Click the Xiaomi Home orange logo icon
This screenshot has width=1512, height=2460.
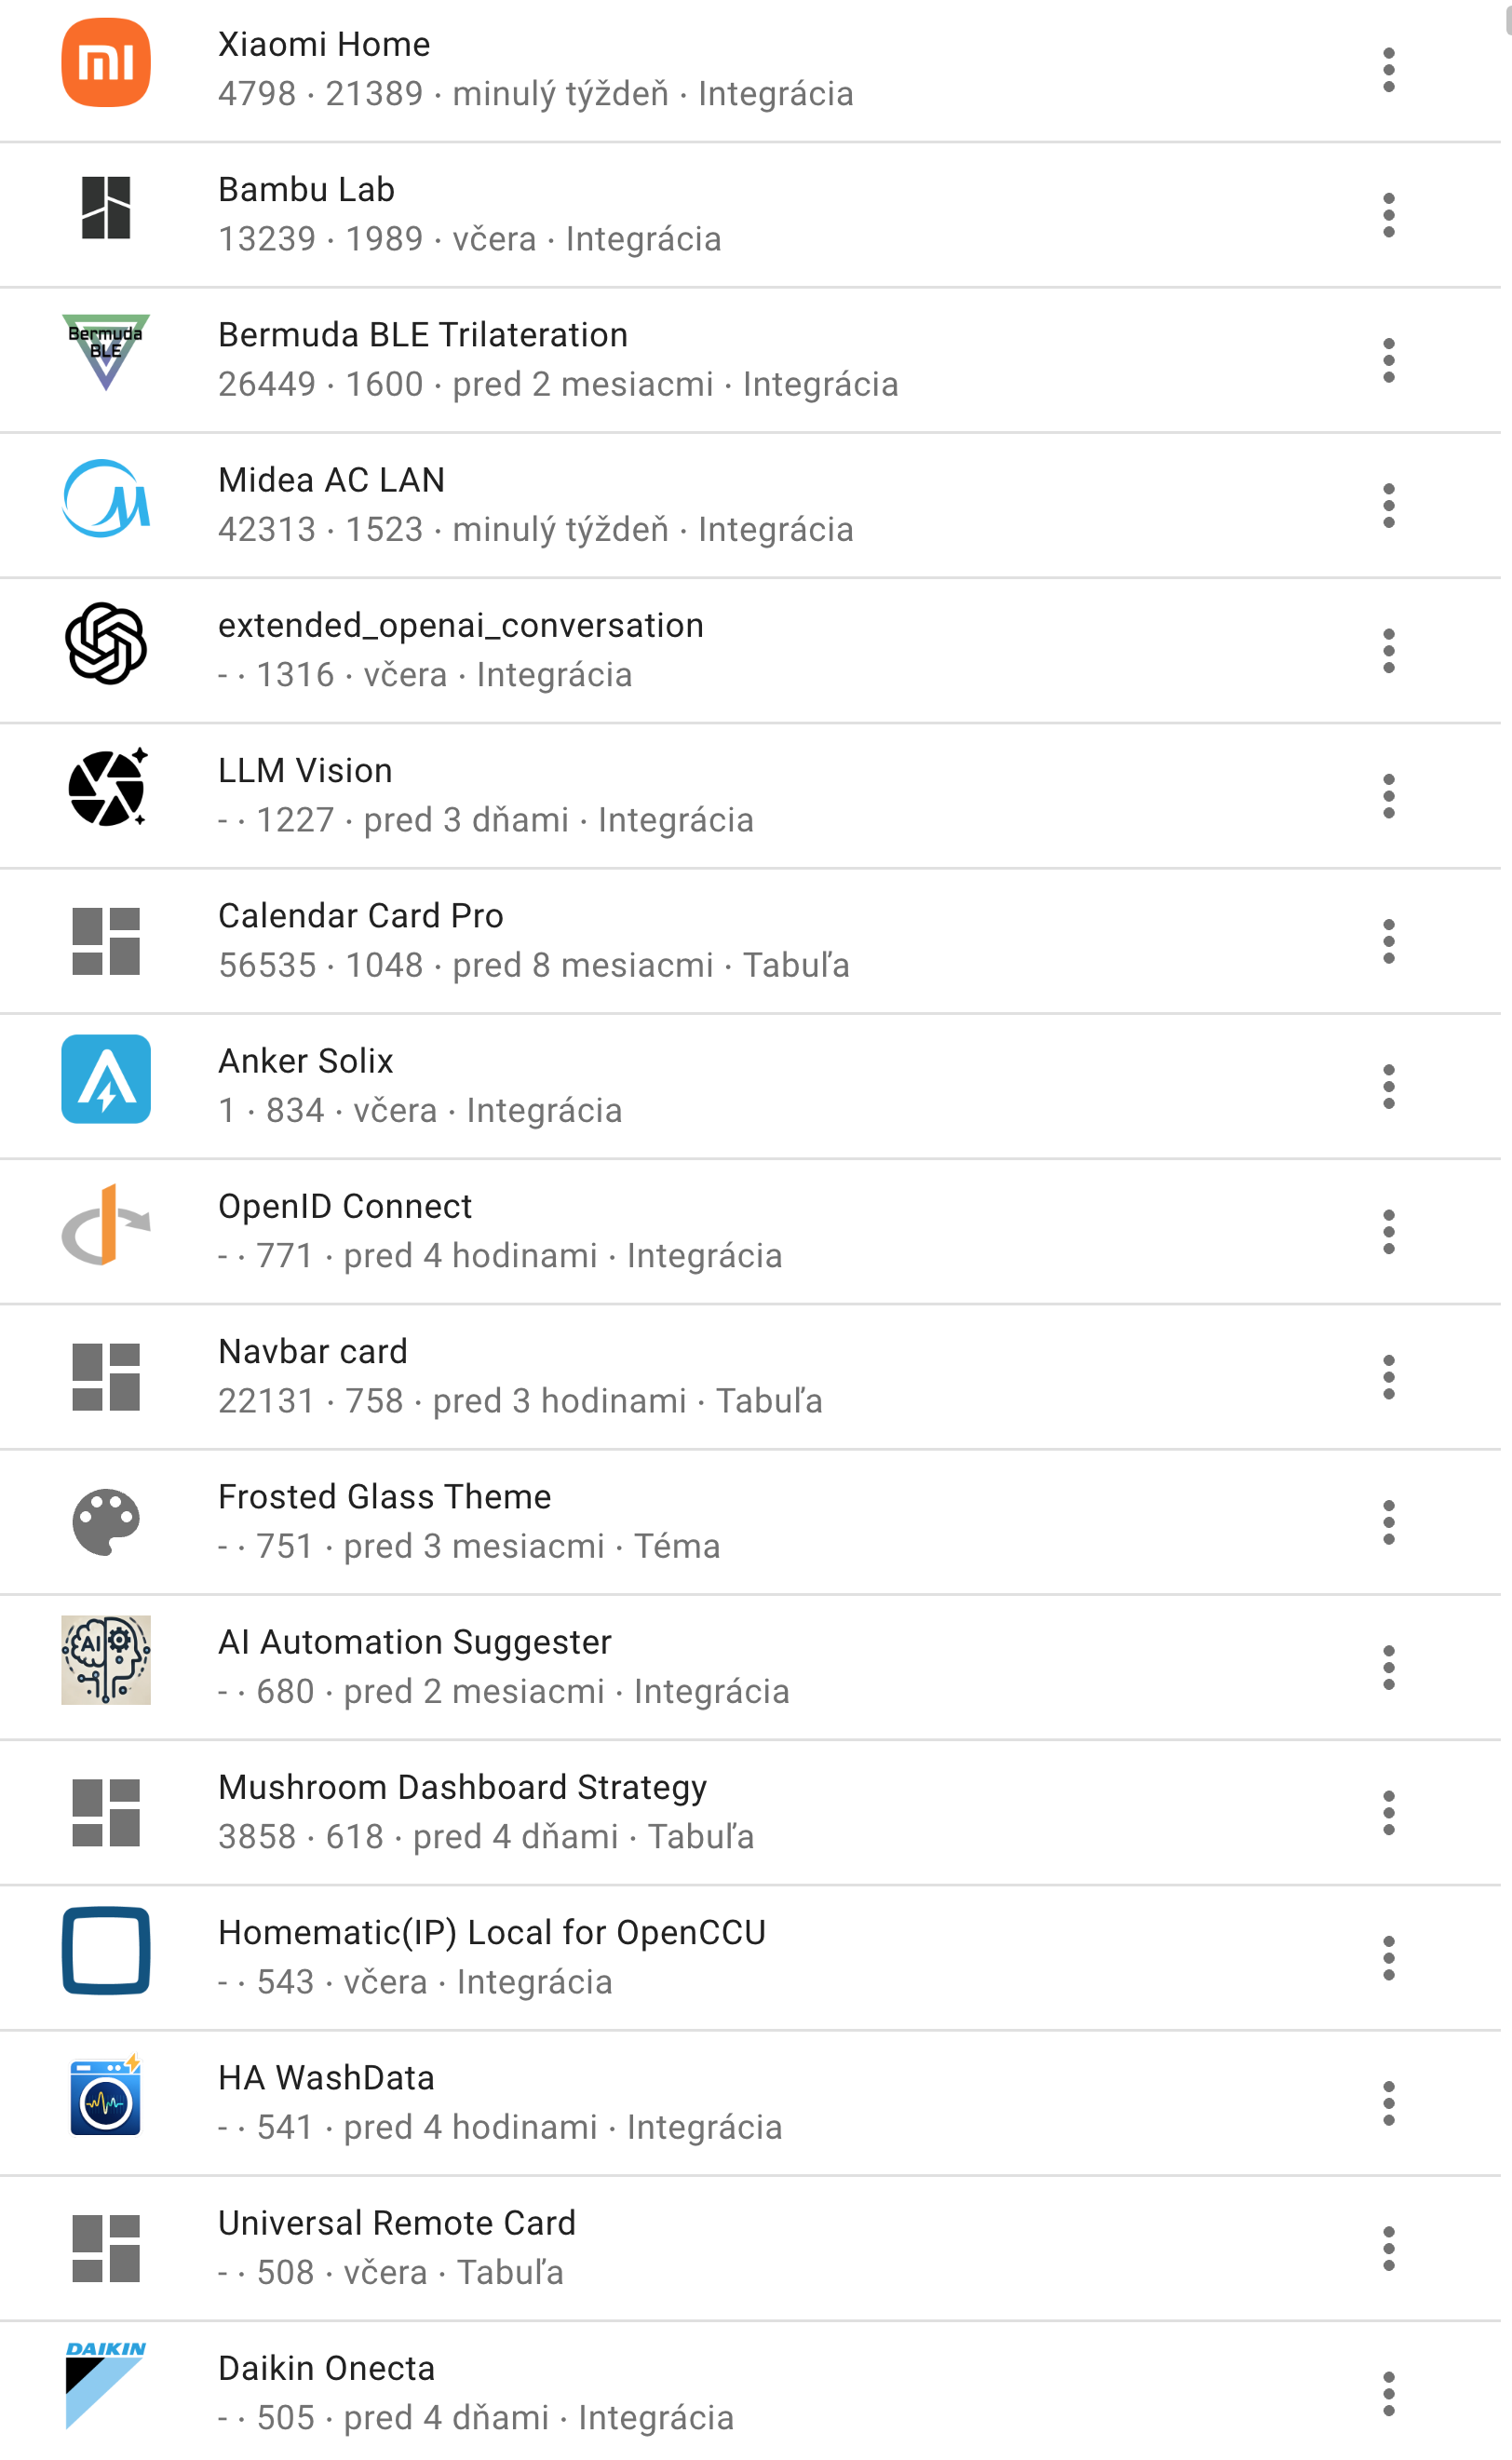tap(106, 63)
